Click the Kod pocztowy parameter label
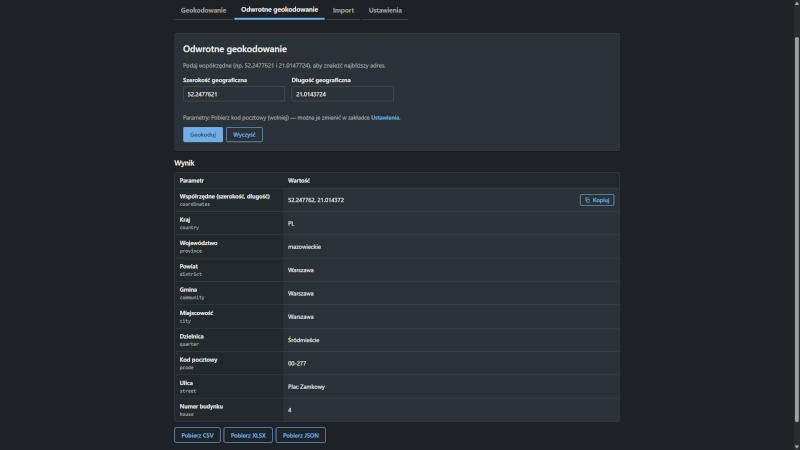The image size is (800, 450). (198, 360)
